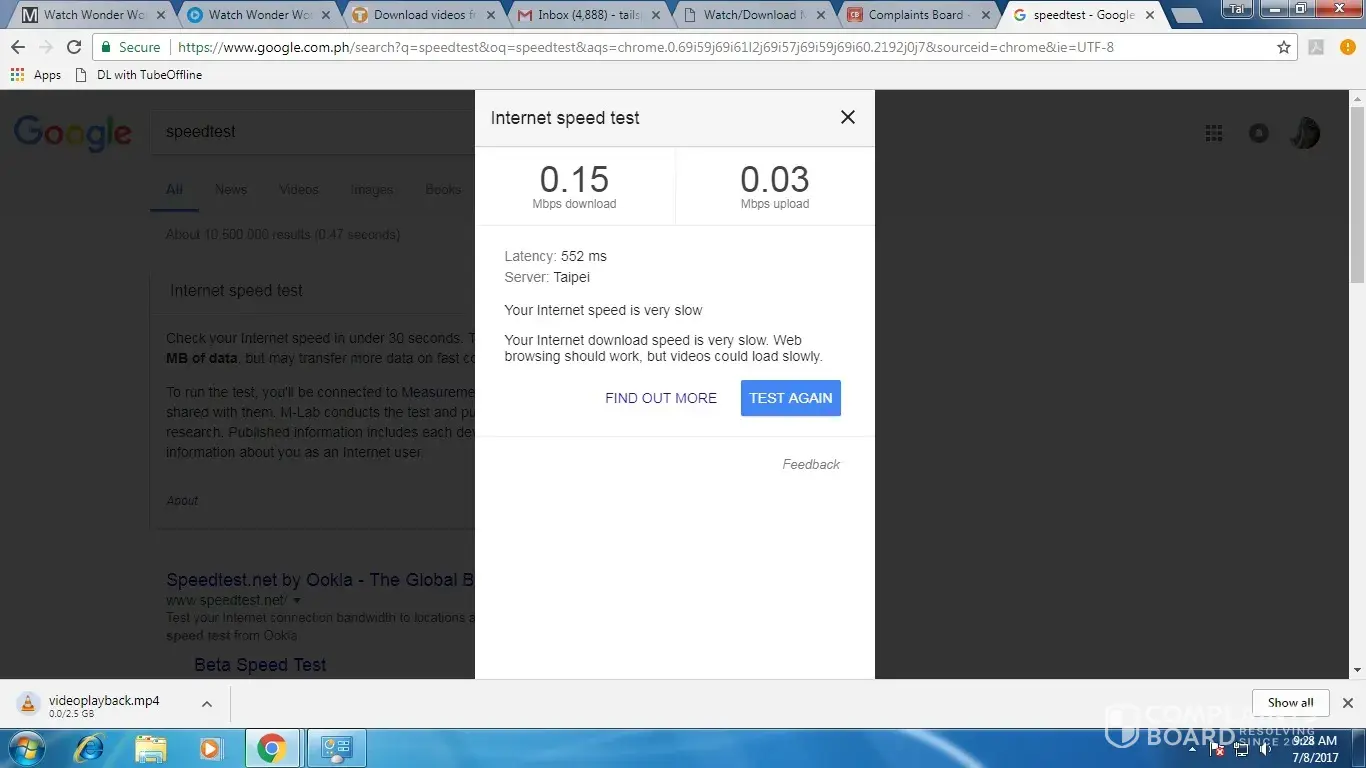Click the TEST AGAIN button
Screen dimensions: 1366x768
(790, 398)
